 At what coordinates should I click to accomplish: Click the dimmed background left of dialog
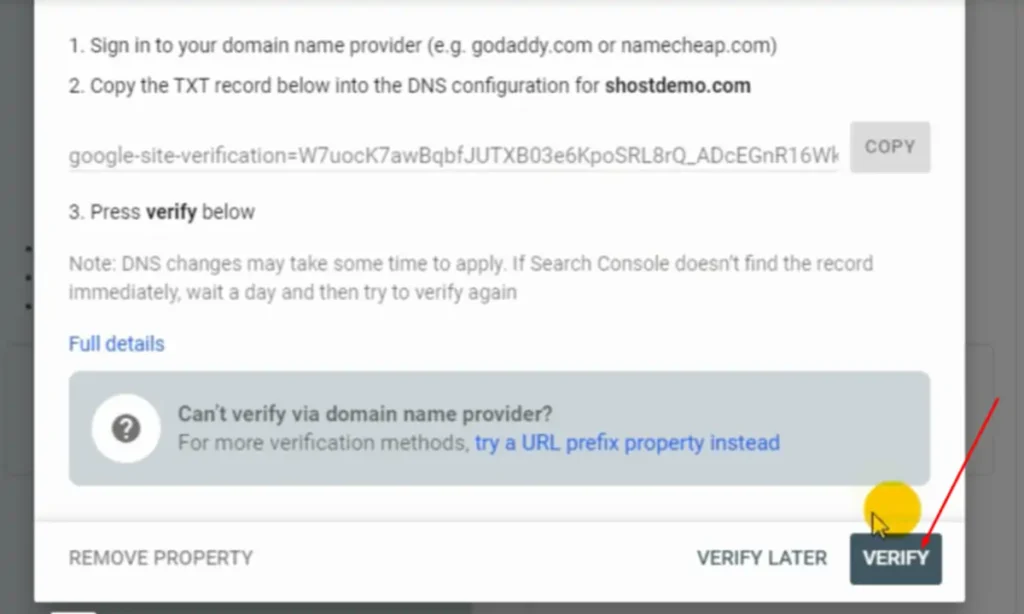[16, 300]
